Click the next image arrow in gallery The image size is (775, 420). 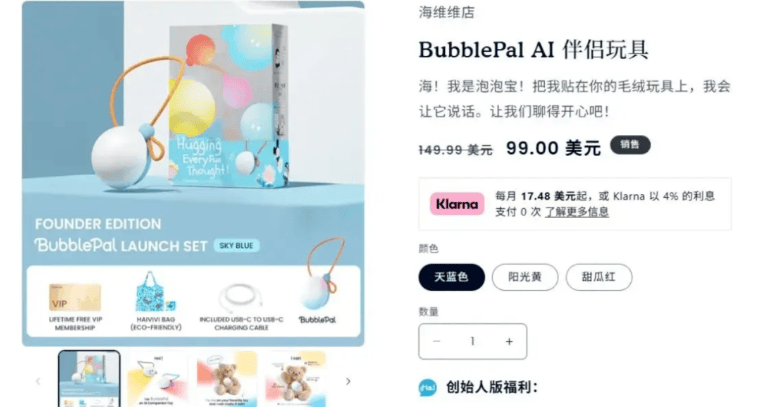point(348,381)
